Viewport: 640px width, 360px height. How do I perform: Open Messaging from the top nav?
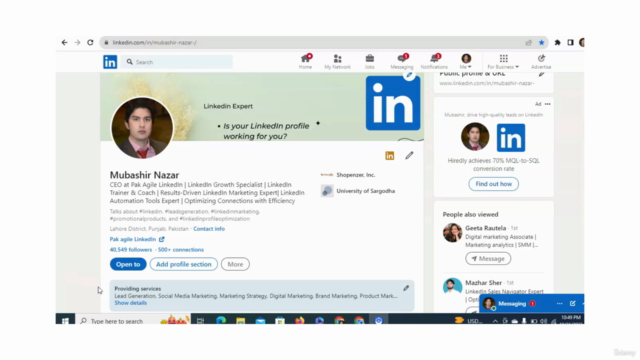(x=402, y=62)
